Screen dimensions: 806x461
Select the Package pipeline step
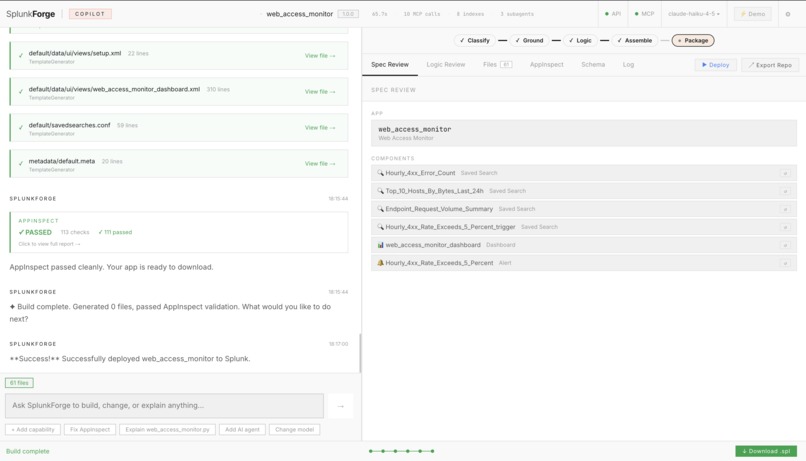click(x=693, y=40)
